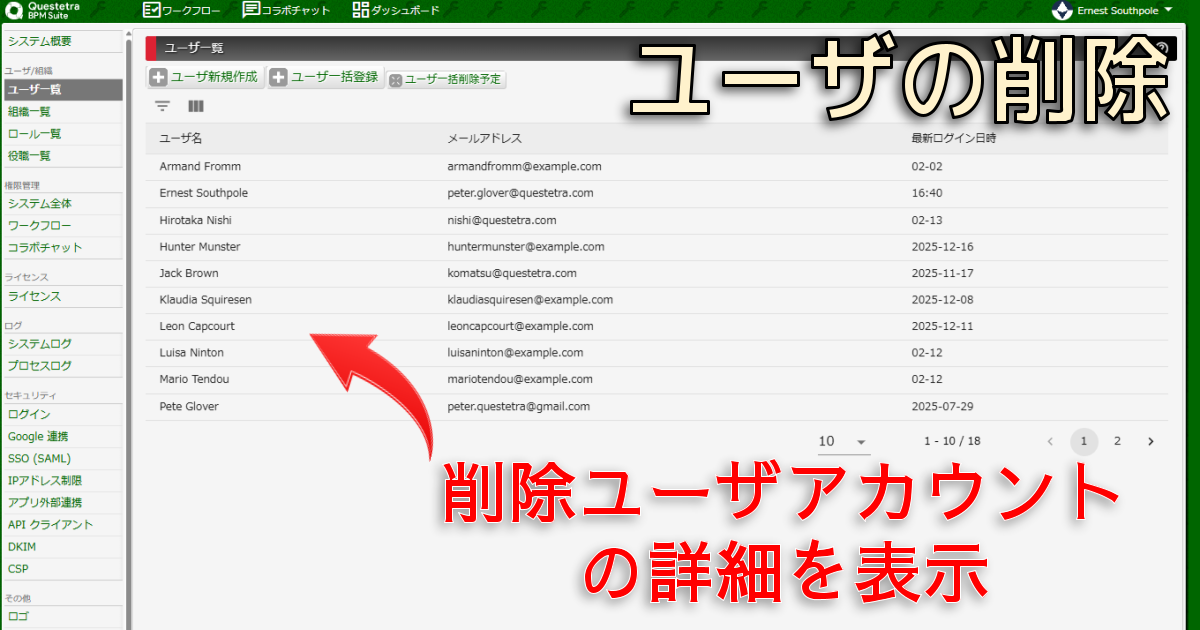Viewport: 1200px width, 630px height.
Task: Sort by ユーザ名 column header
Action: pos(181,138)
